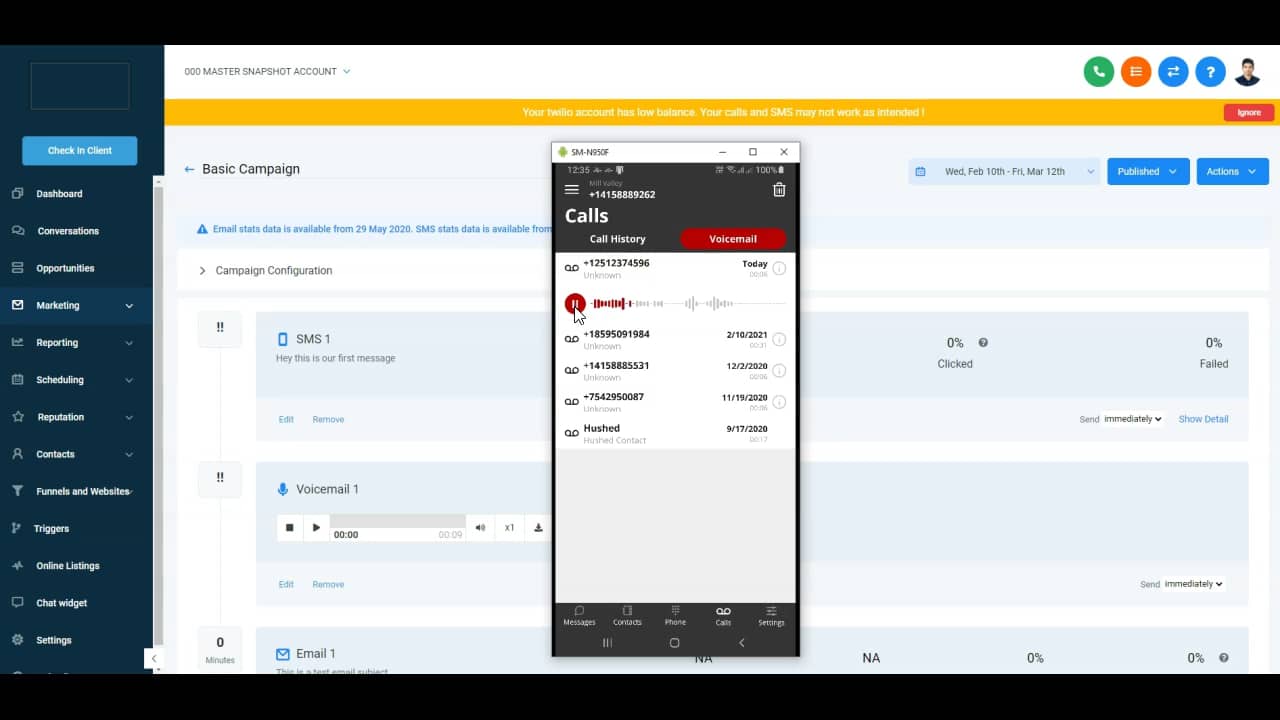The image size is (1280, 720).
Task: Open Calls in the phone bottom bar
Action: [723, 616]
